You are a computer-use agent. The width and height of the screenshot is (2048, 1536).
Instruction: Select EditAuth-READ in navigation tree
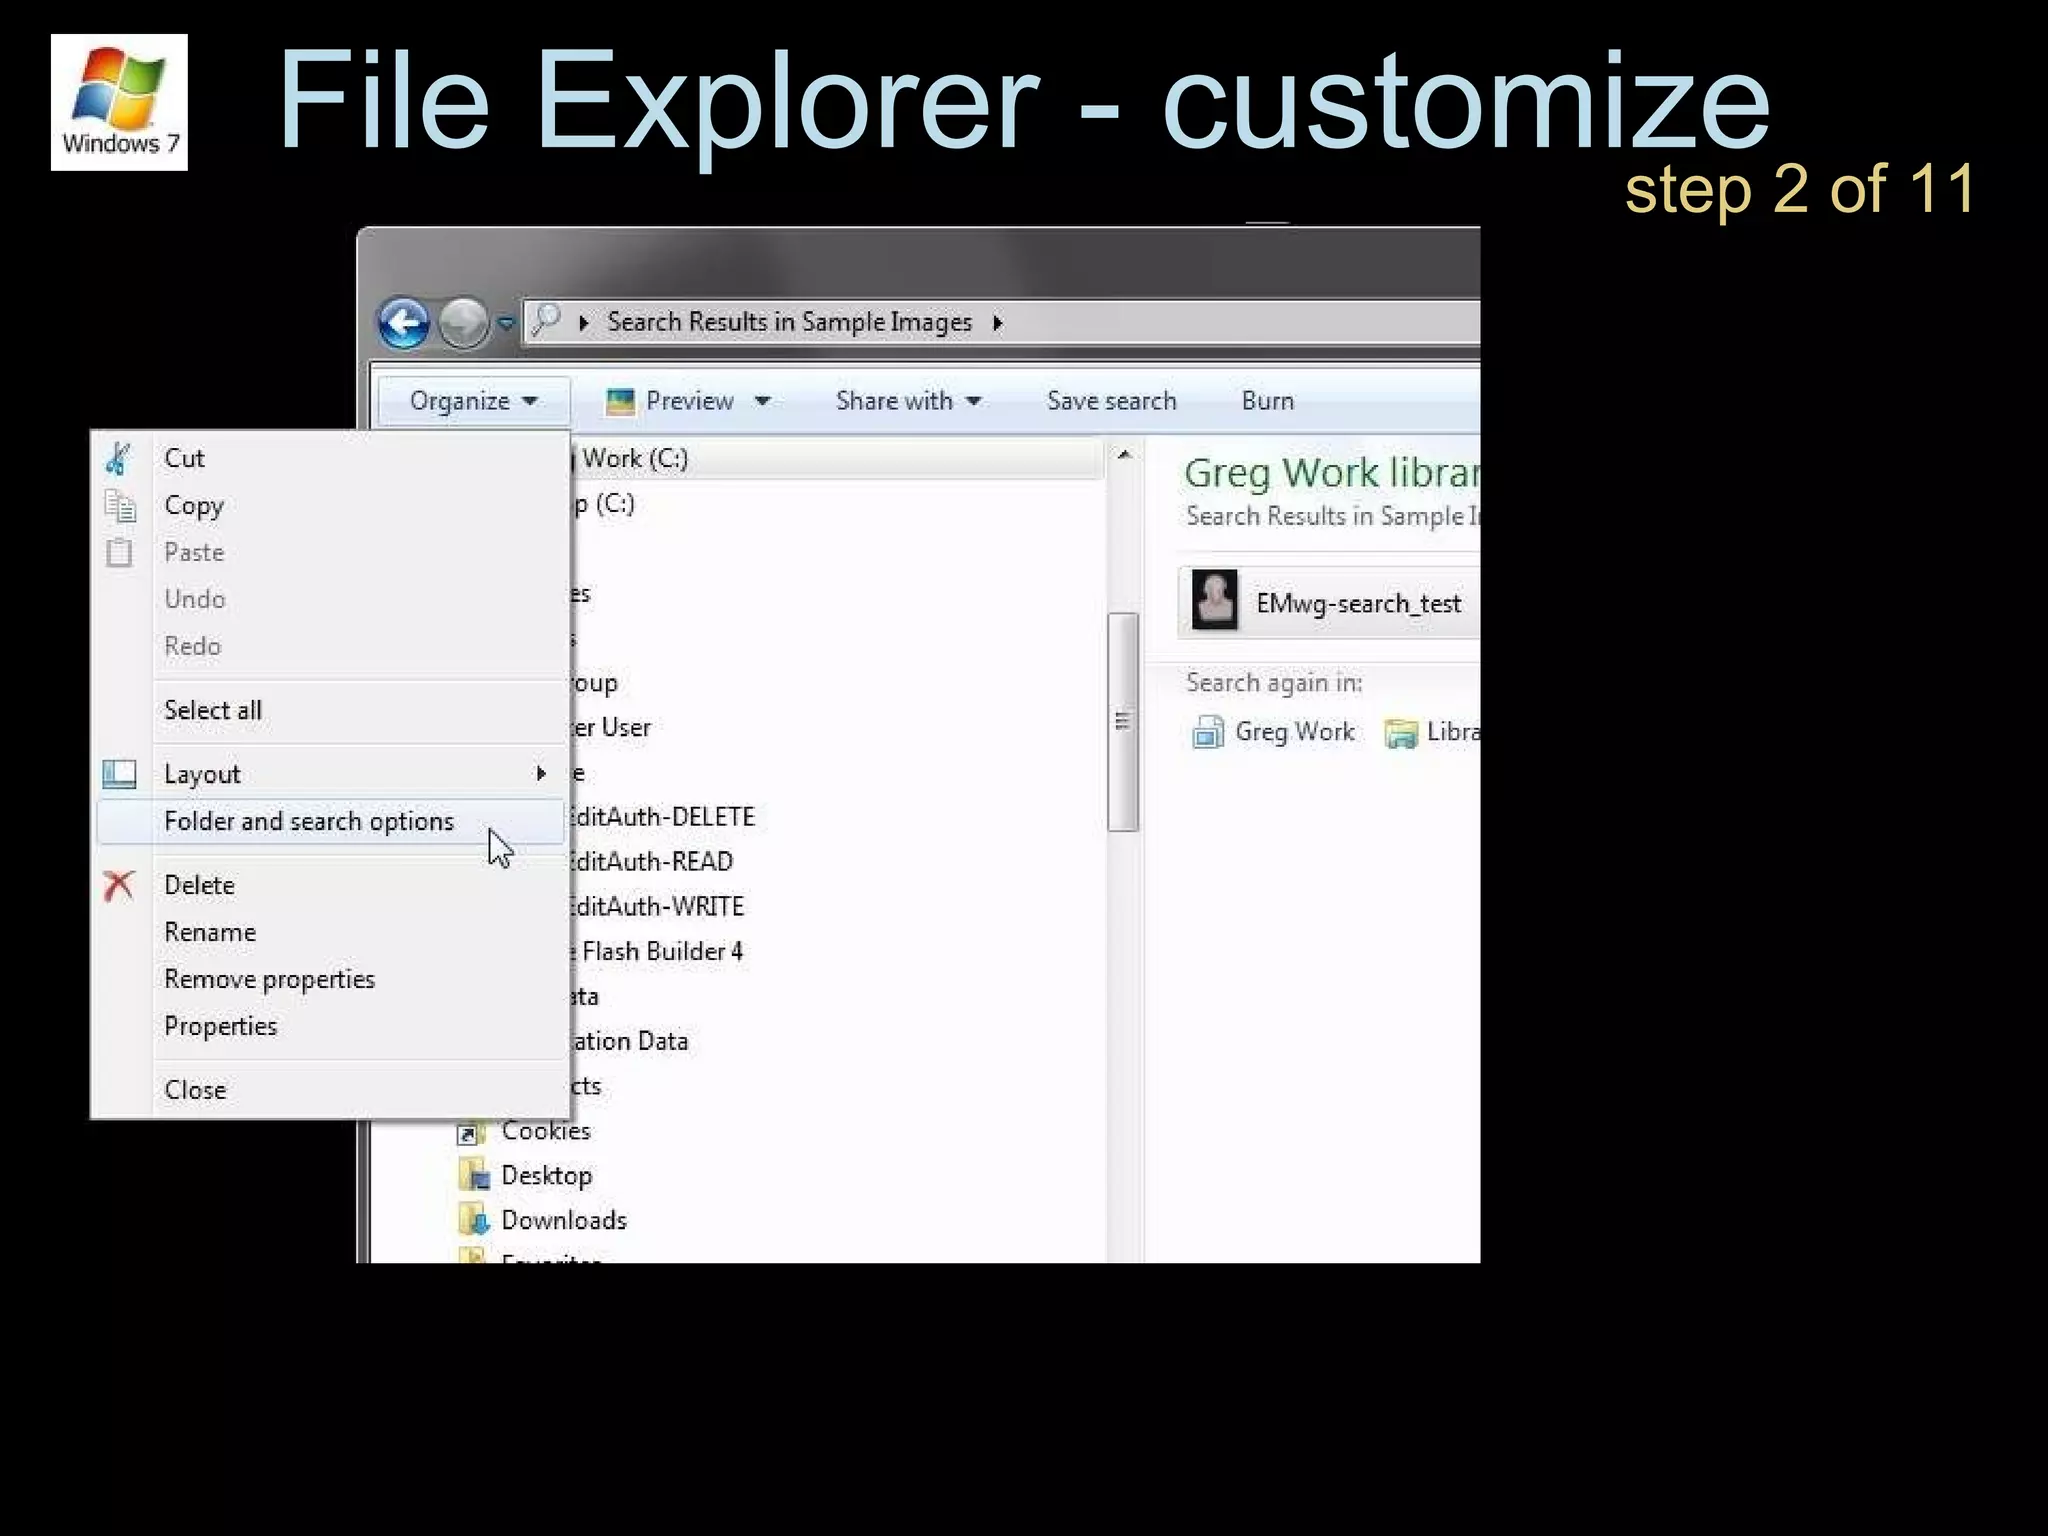pos(651,862)
